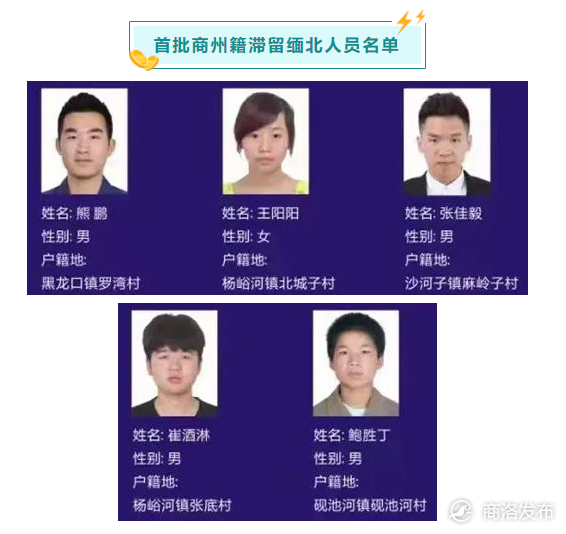Open the ID photo above 姓名: 崔酒淋
566x534 pixels.
tap(175, 363)
